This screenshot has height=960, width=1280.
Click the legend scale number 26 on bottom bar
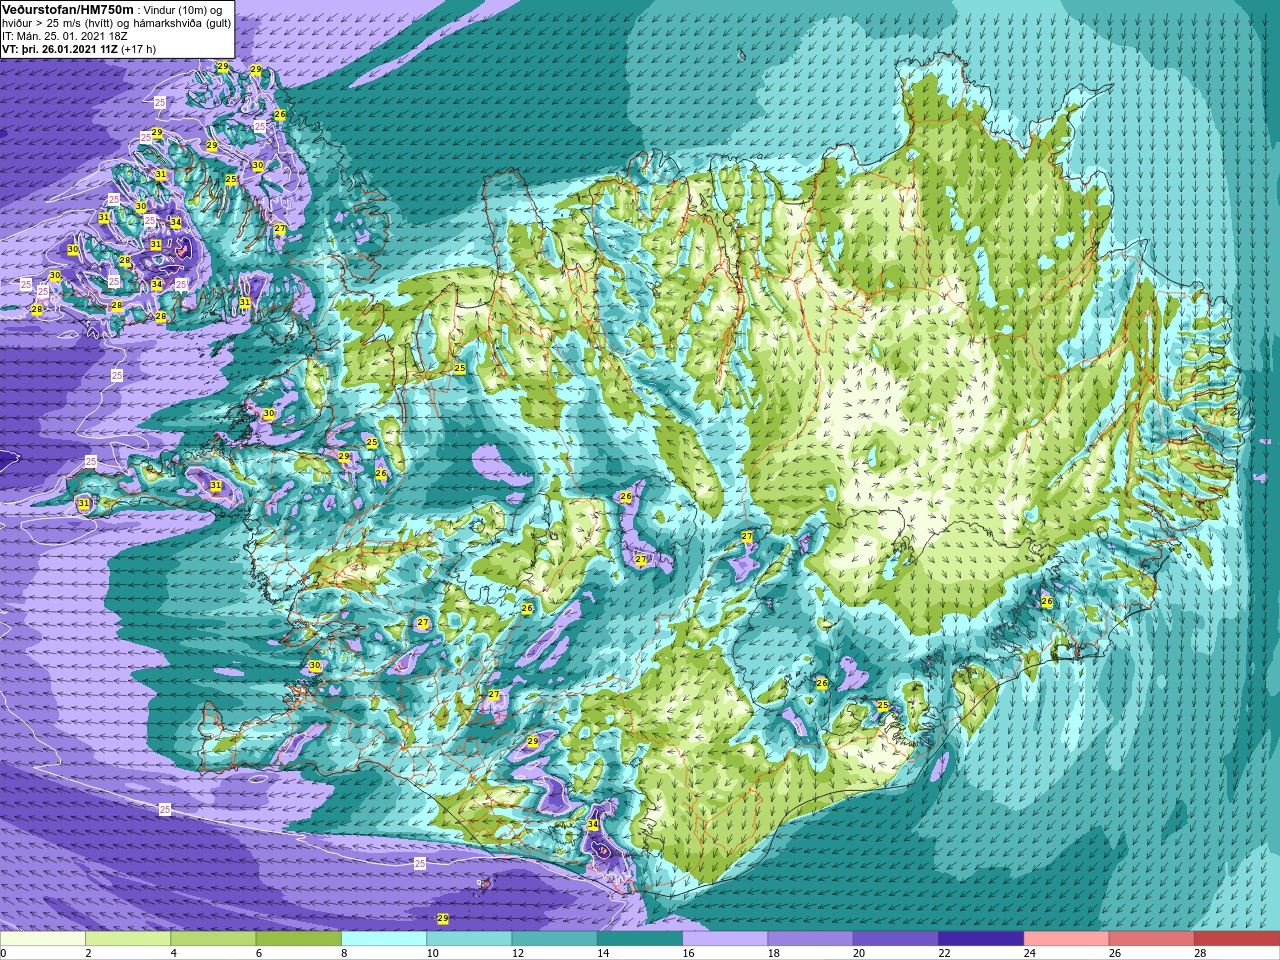[1115, 953]
